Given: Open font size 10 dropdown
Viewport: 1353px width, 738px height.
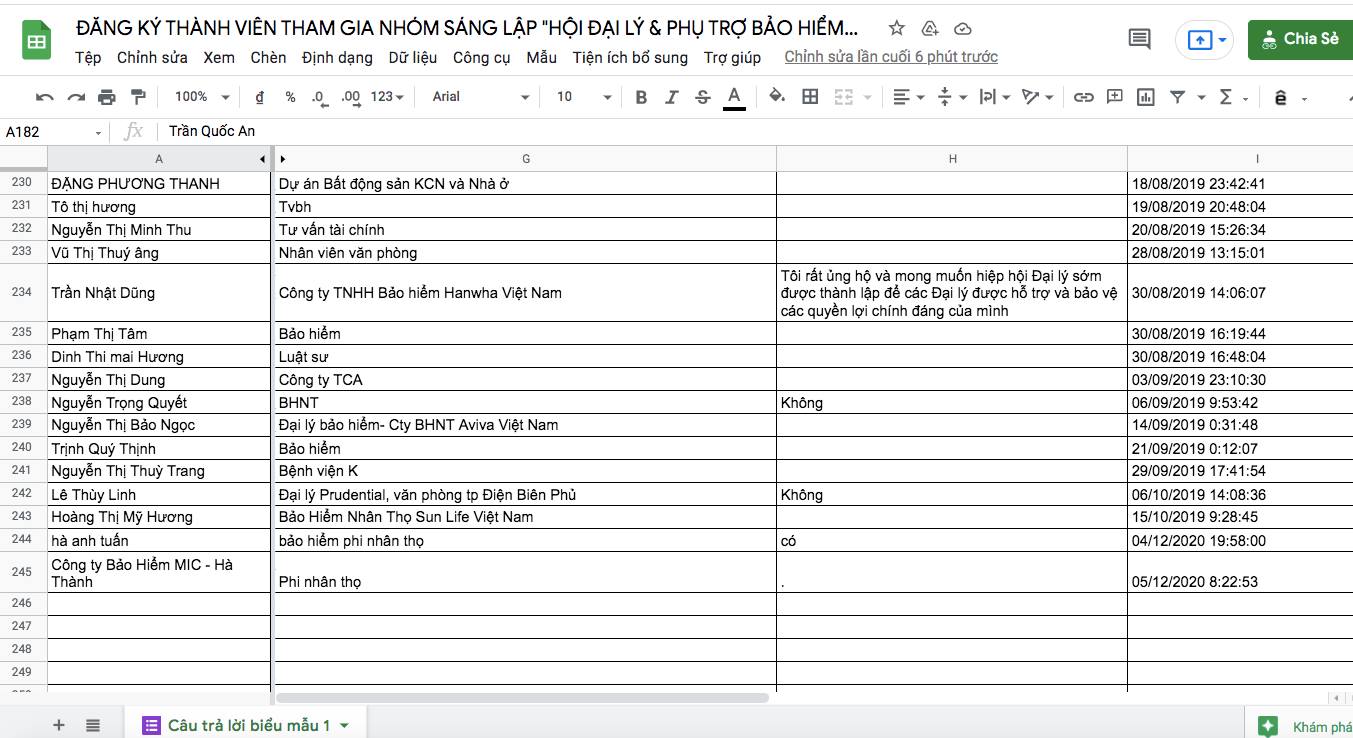Looking at the screenshot, I should 583,97.
